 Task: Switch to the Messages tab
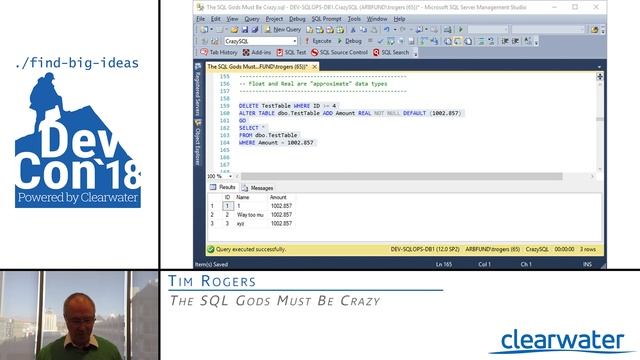(x=258, y=188)
